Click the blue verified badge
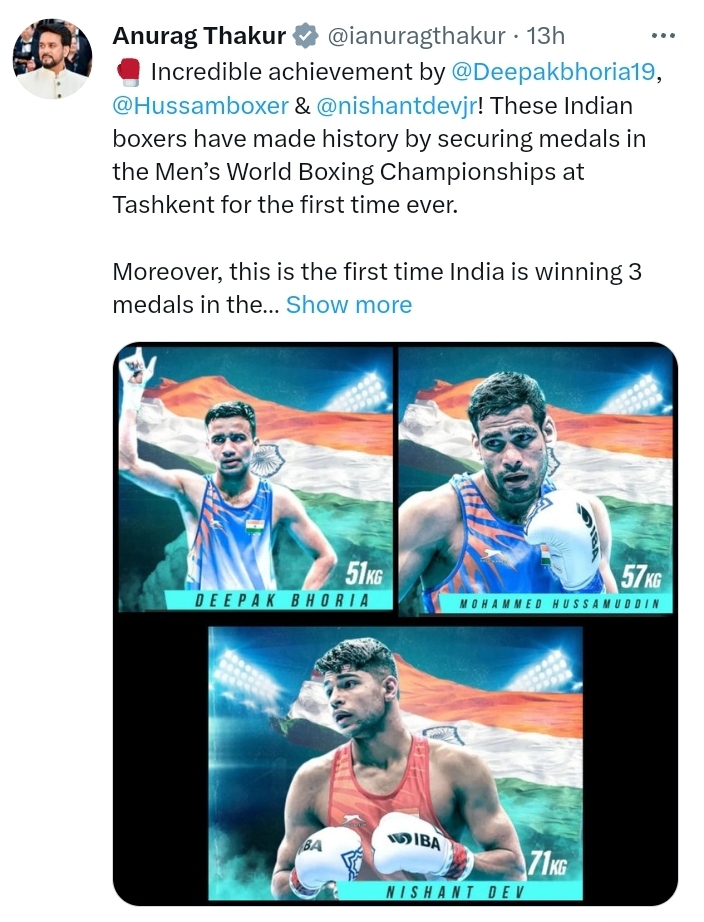Image resolution: width=704 pixels, height=922 pixels. click(306, 36)
